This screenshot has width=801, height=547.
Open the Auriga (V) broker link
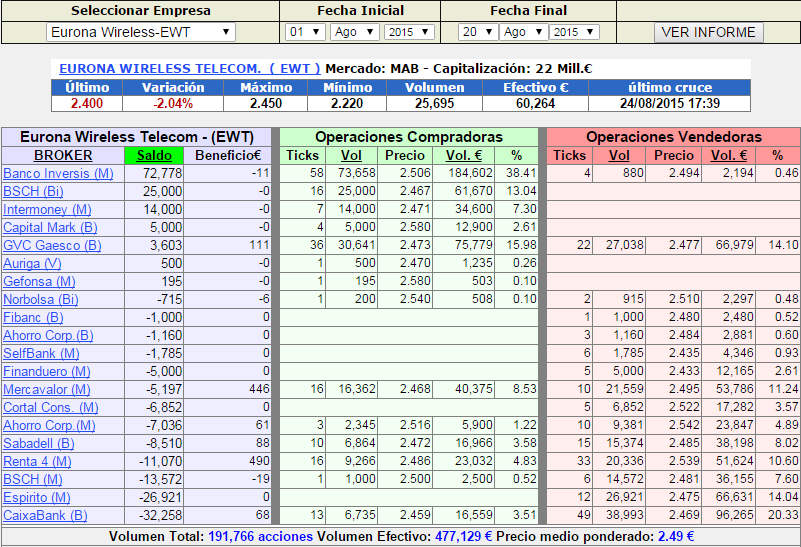(32, 264)
